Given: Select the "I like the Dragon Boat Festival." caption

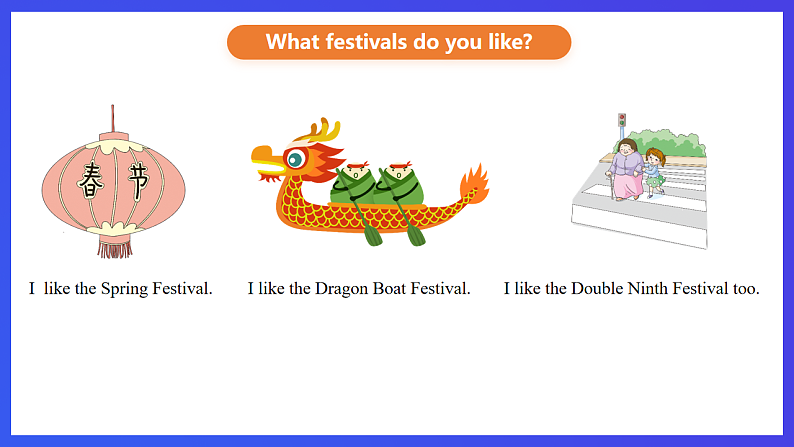Looking at the screenshot, I should pos(359,289).
